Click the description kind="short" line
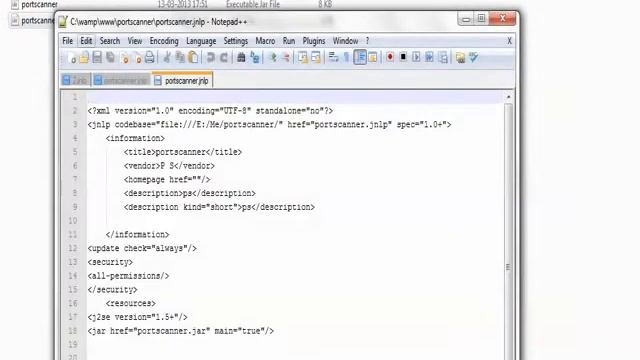640x360 pixels. 219,207
